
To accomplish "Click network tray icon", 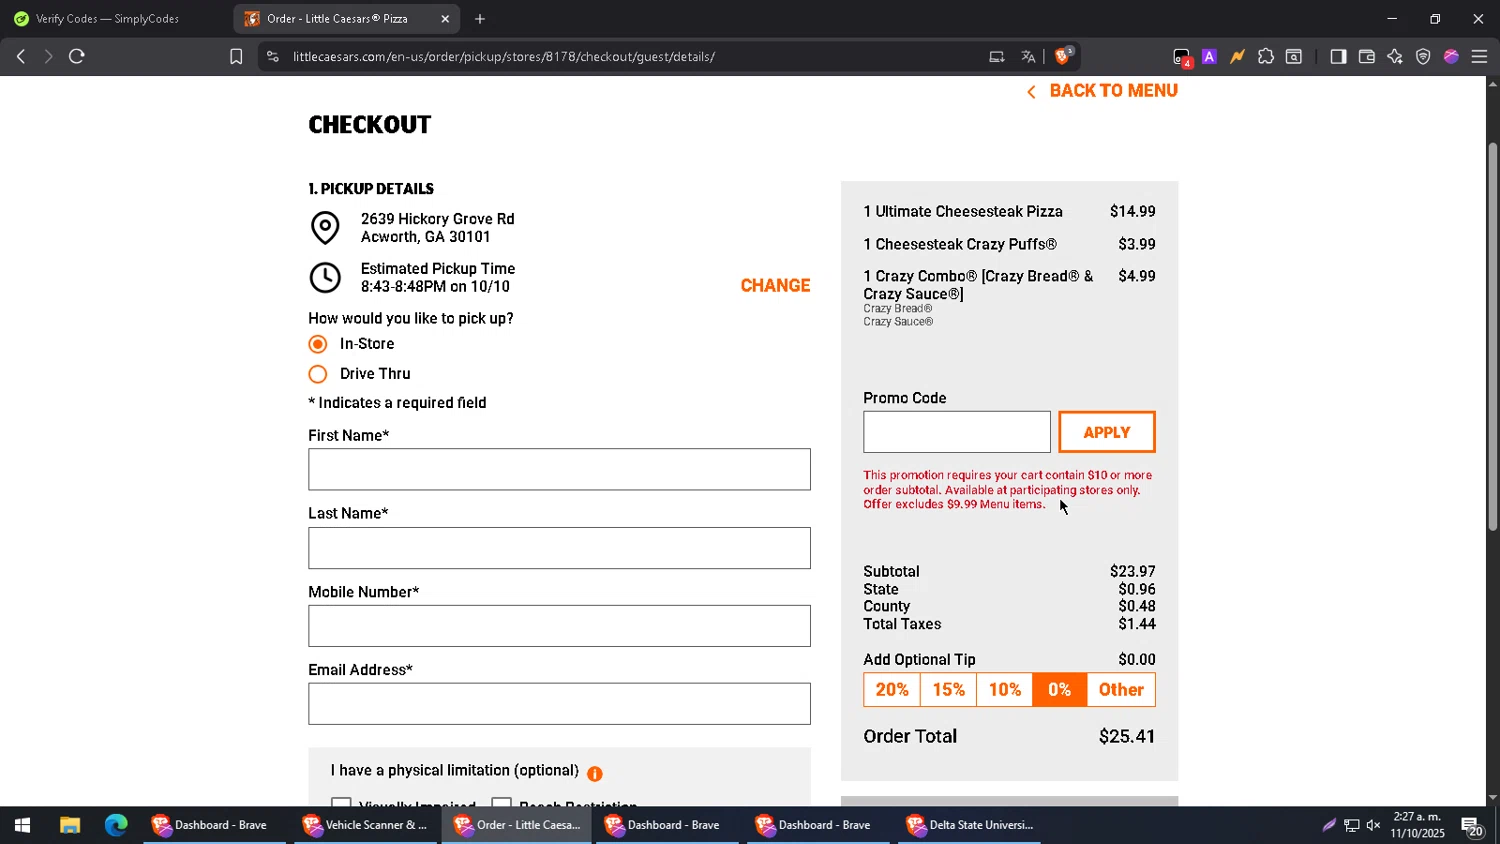I will coord(1351,825).
